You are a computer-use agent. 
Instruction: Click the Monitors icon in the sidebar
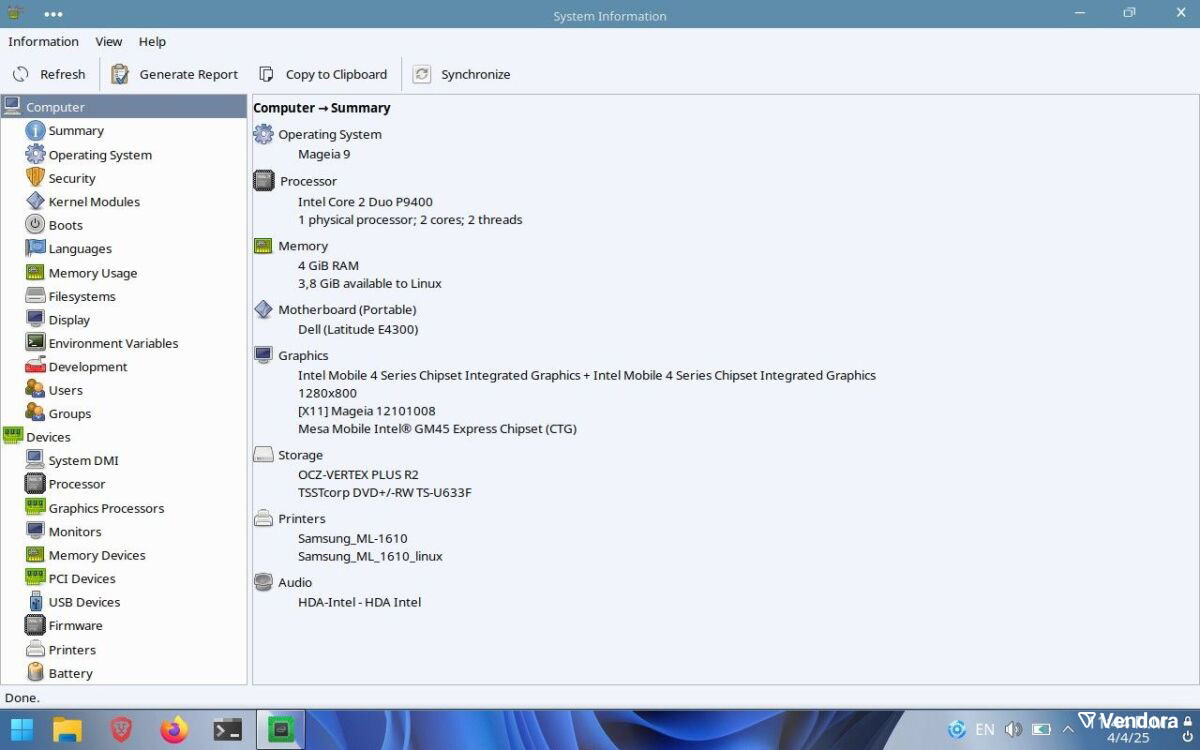(x=35, y=531)
